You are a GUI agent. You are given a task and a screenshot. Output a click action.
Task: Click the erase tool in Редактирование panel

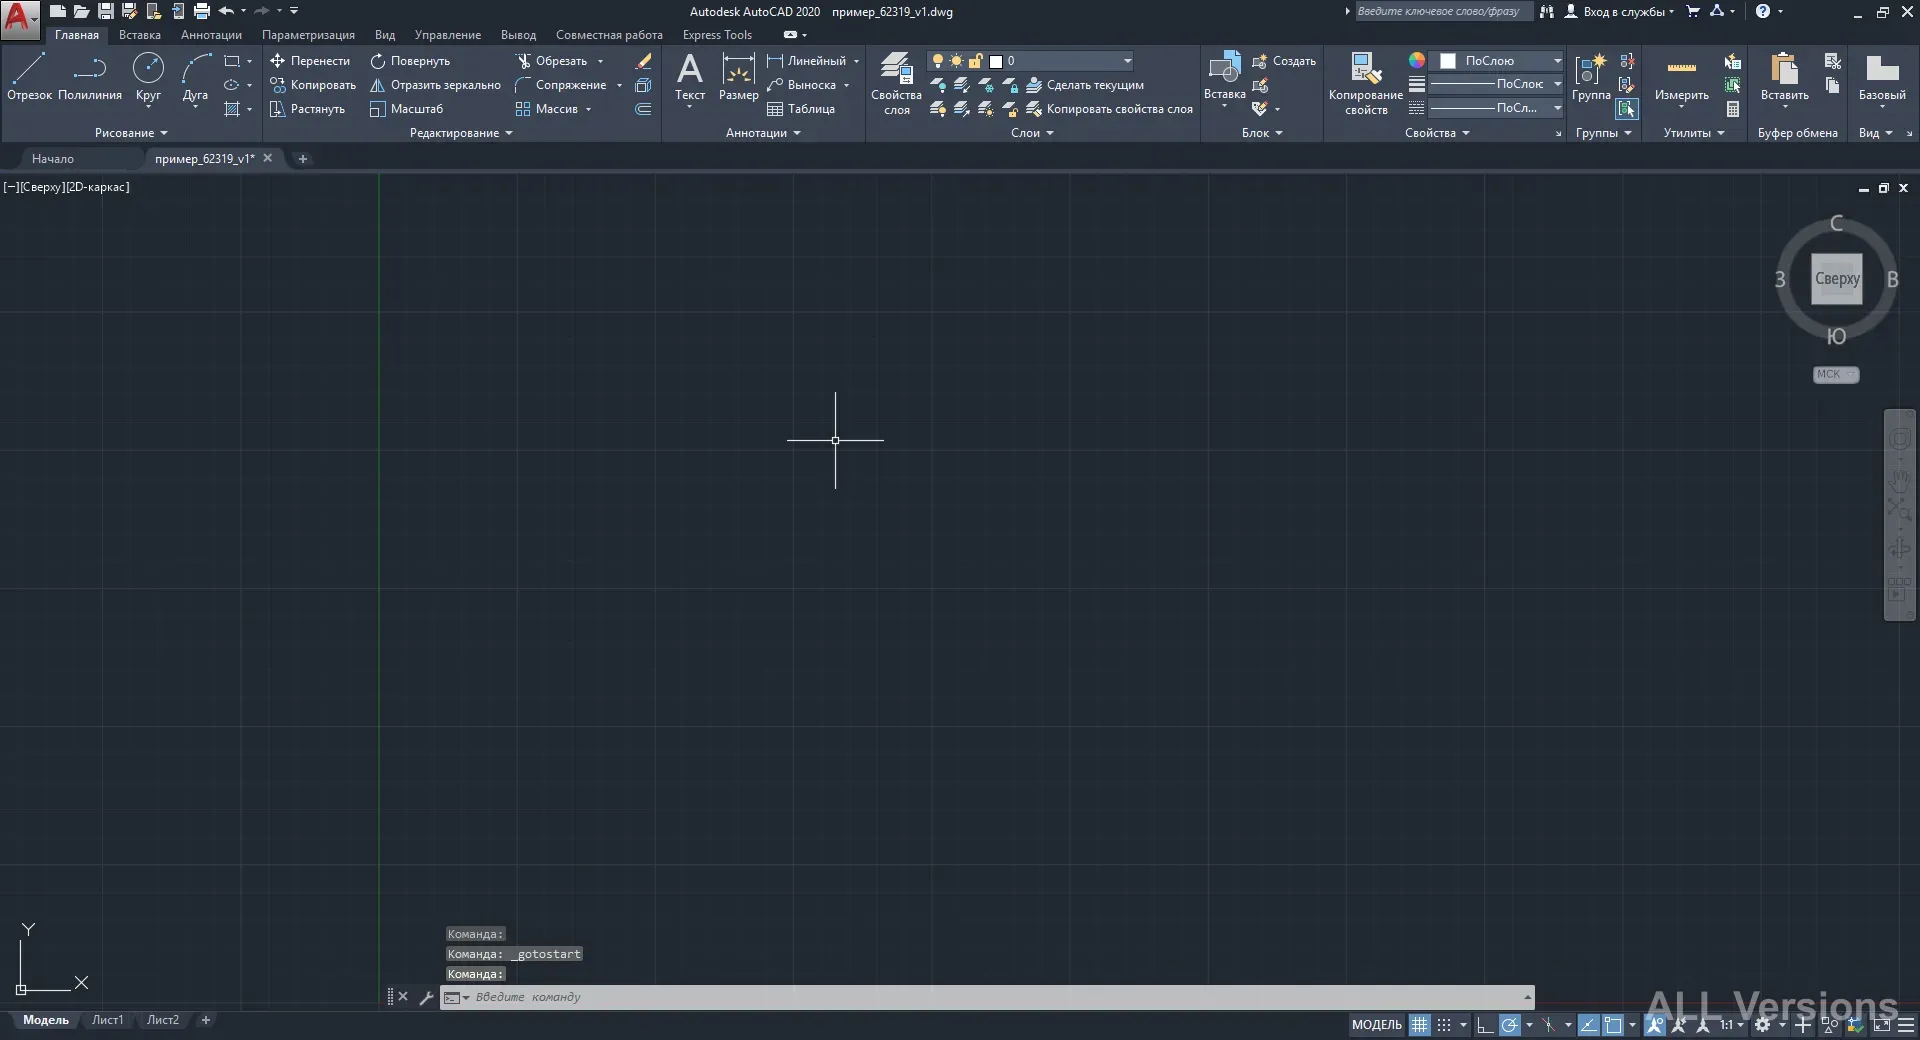click(644, 61)
